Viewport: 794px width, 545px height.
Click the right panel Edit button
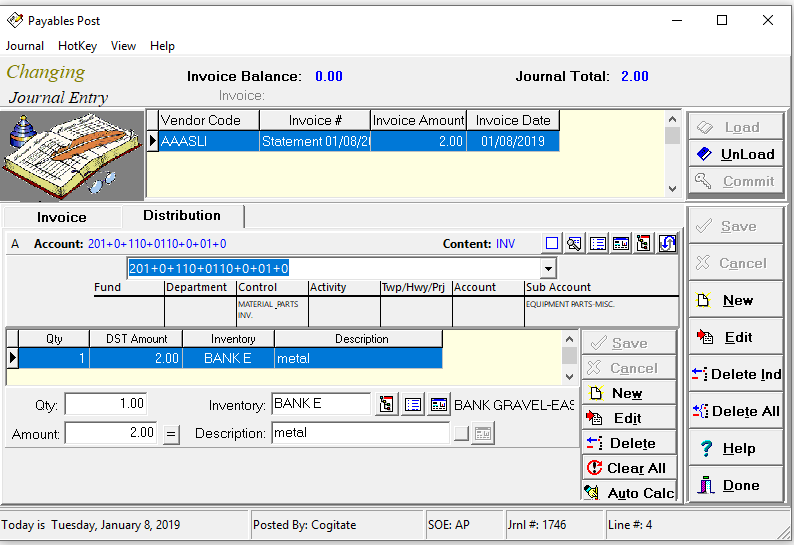[x=735, y=337]
